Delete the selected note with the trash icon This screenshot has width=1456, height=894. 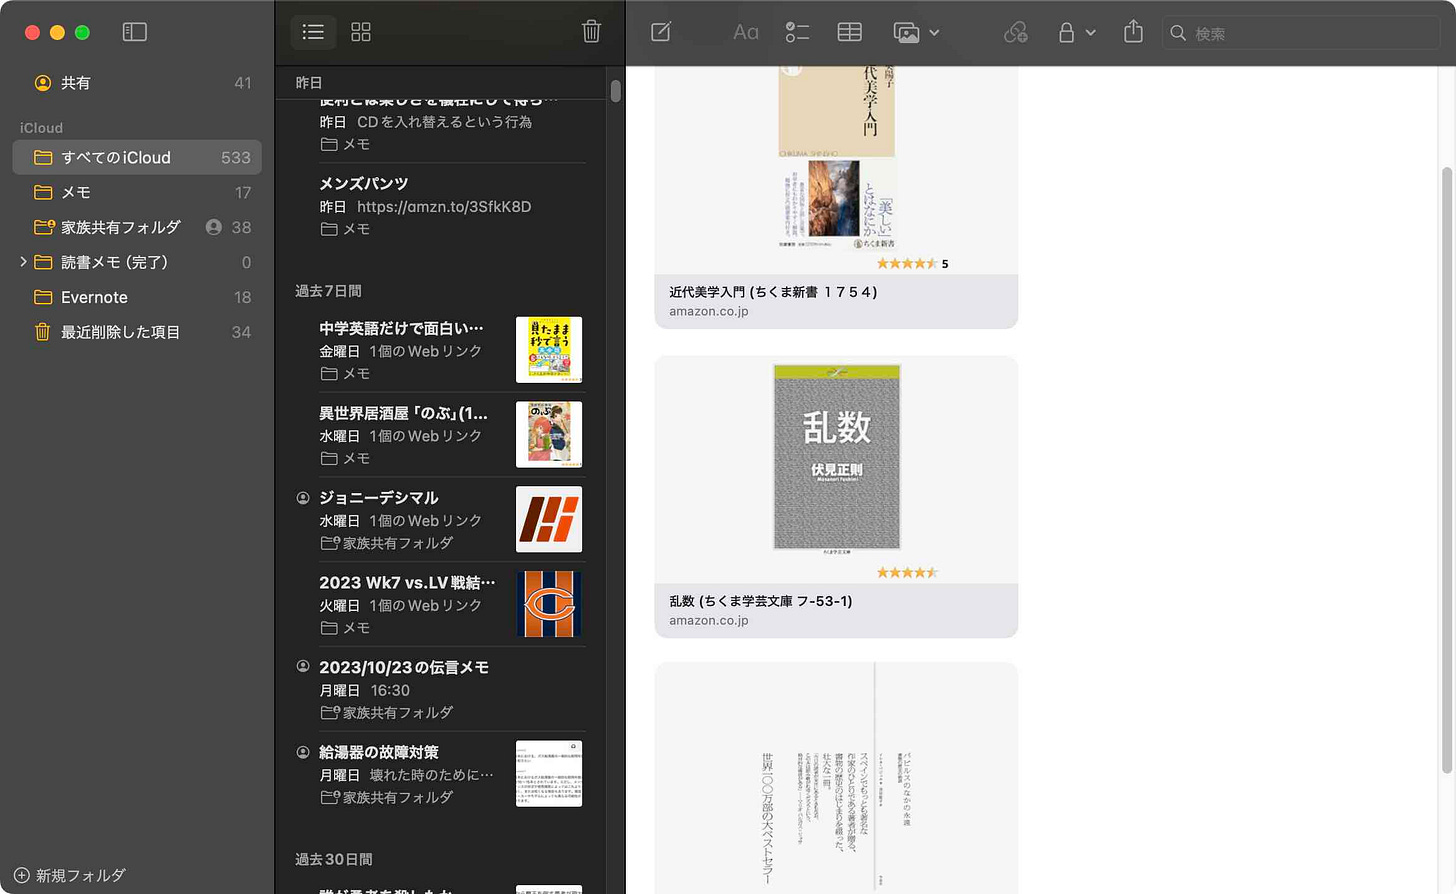pyautogui.click(x=591, y=32)
